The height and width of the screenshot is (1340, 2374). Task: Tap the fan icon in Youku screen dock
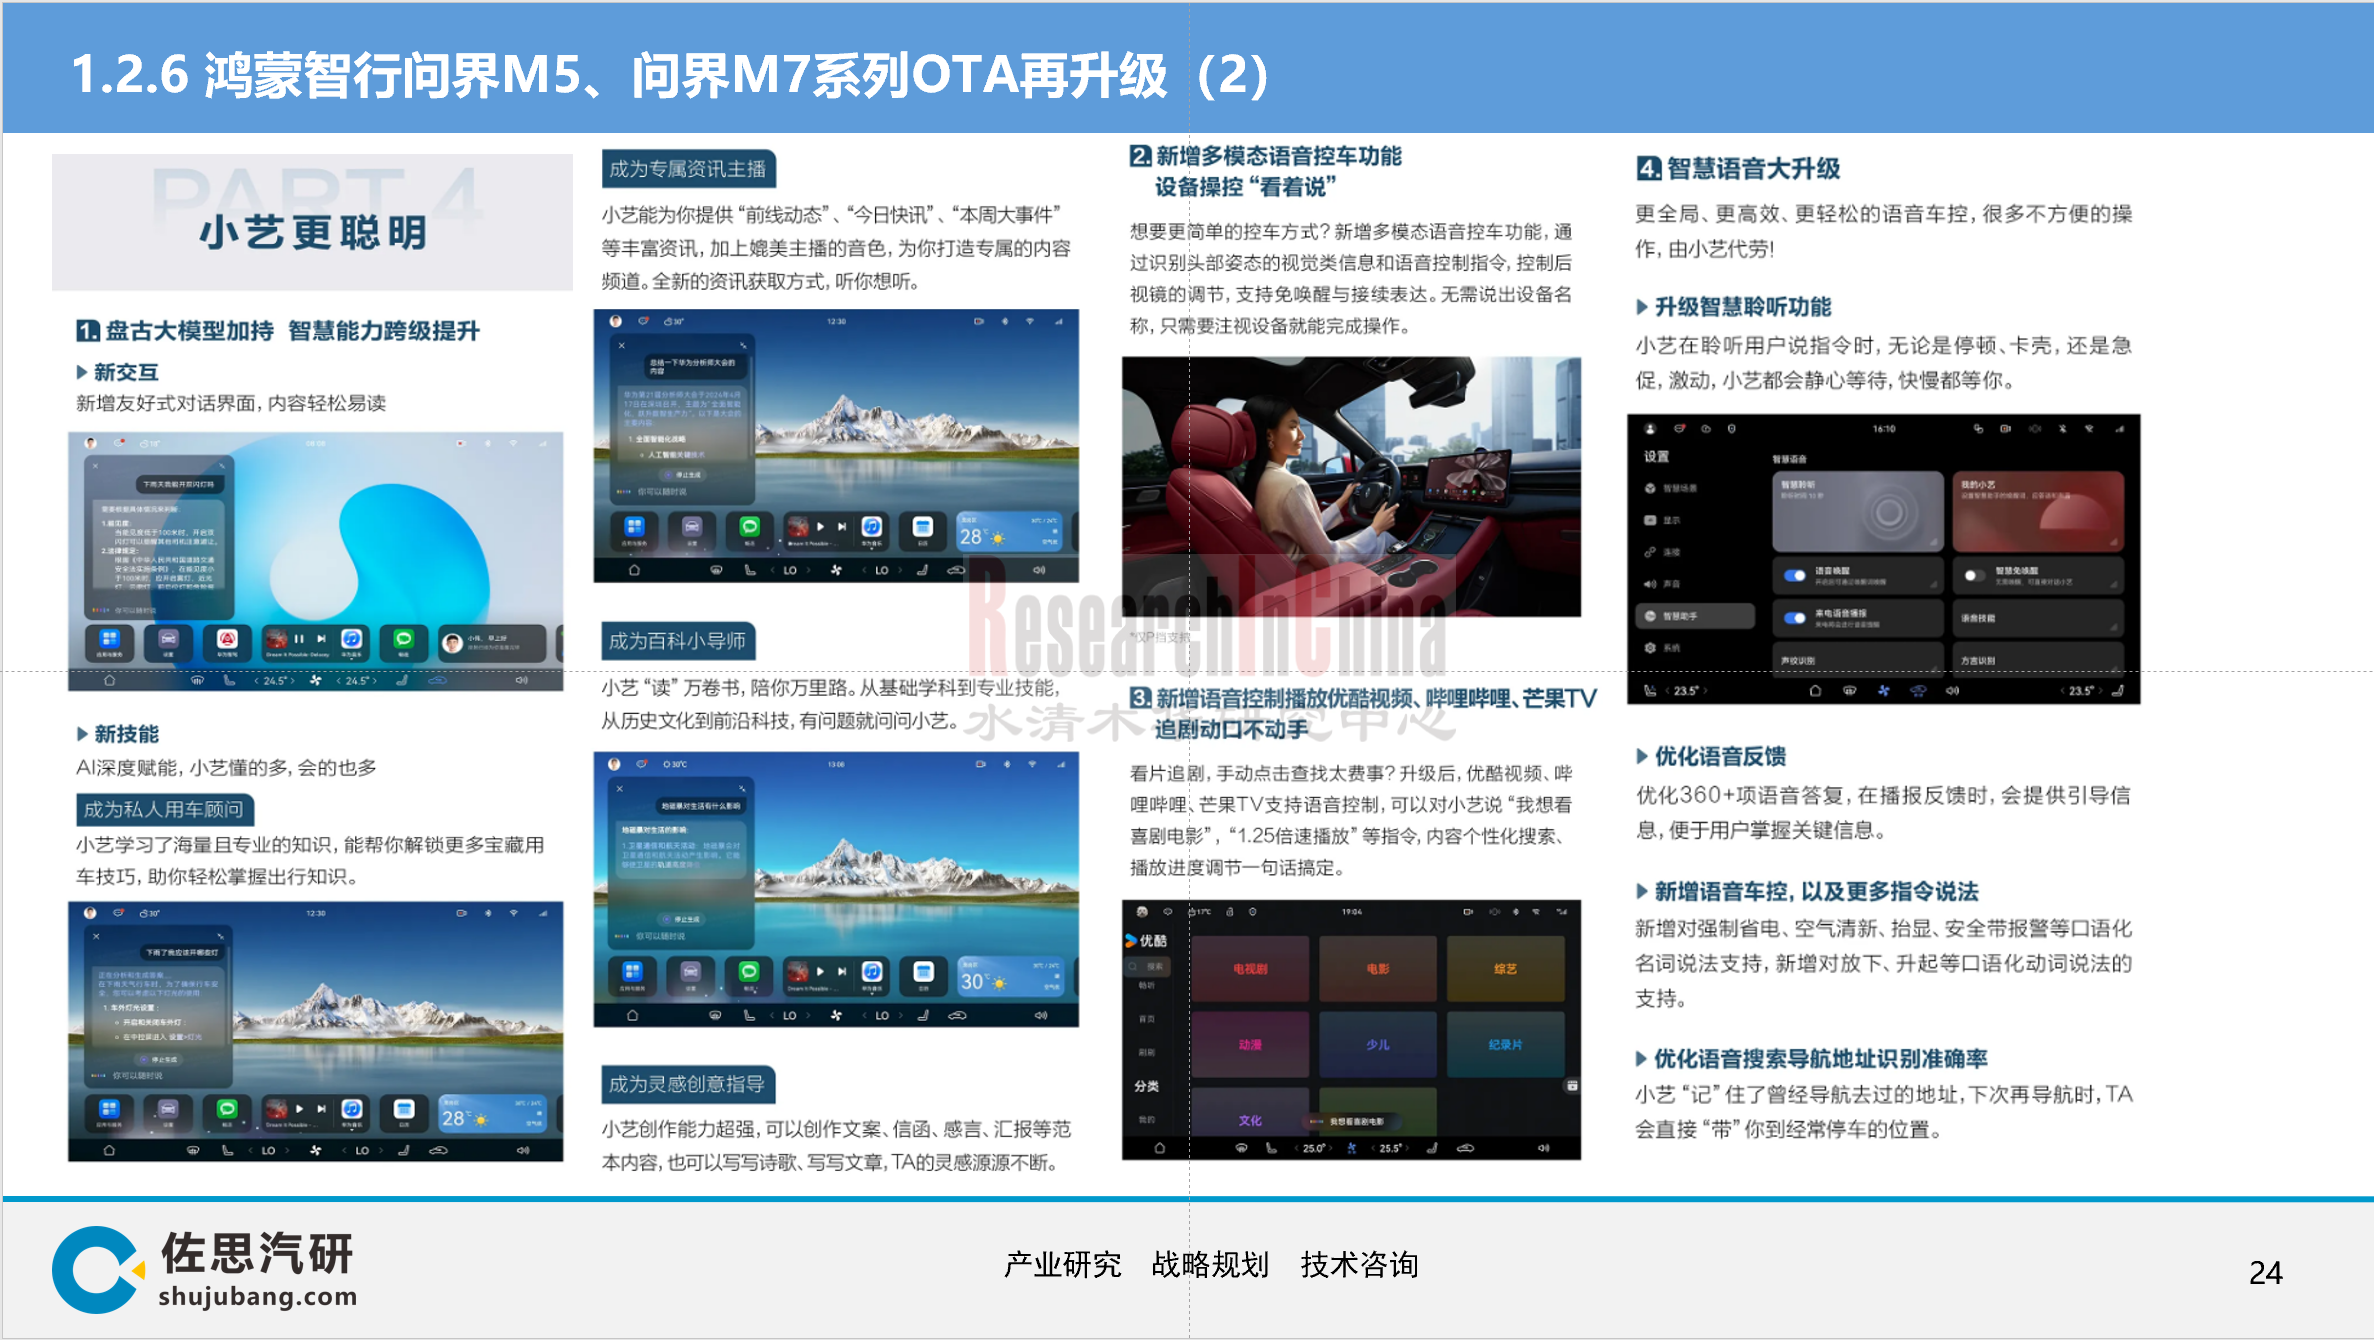(1351, 1148)
